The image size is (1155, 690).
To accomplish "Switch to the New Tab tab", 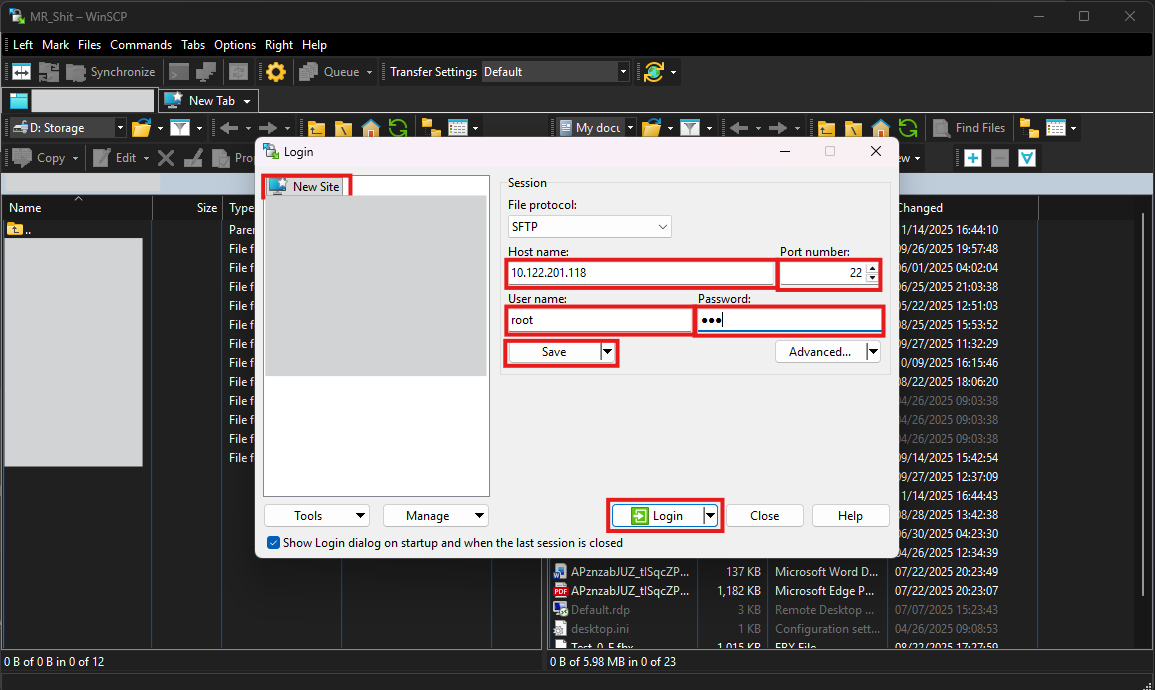I will pyautogui.click(x=208, y=101).
